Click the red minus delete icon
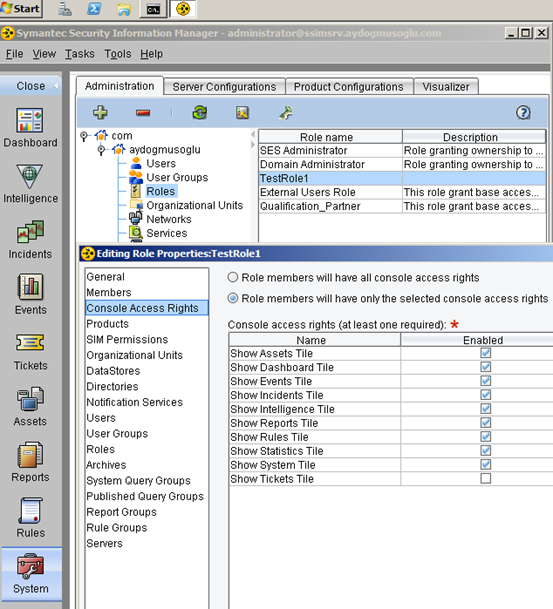 143,113
